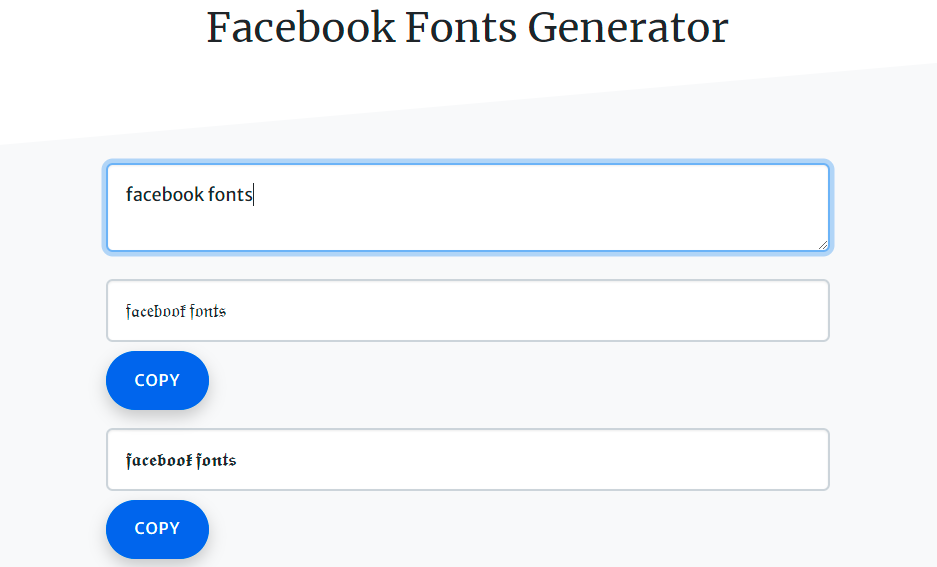Click the word Facebook in the title
This screenshot has height=567, width=937.
point(301,27)
